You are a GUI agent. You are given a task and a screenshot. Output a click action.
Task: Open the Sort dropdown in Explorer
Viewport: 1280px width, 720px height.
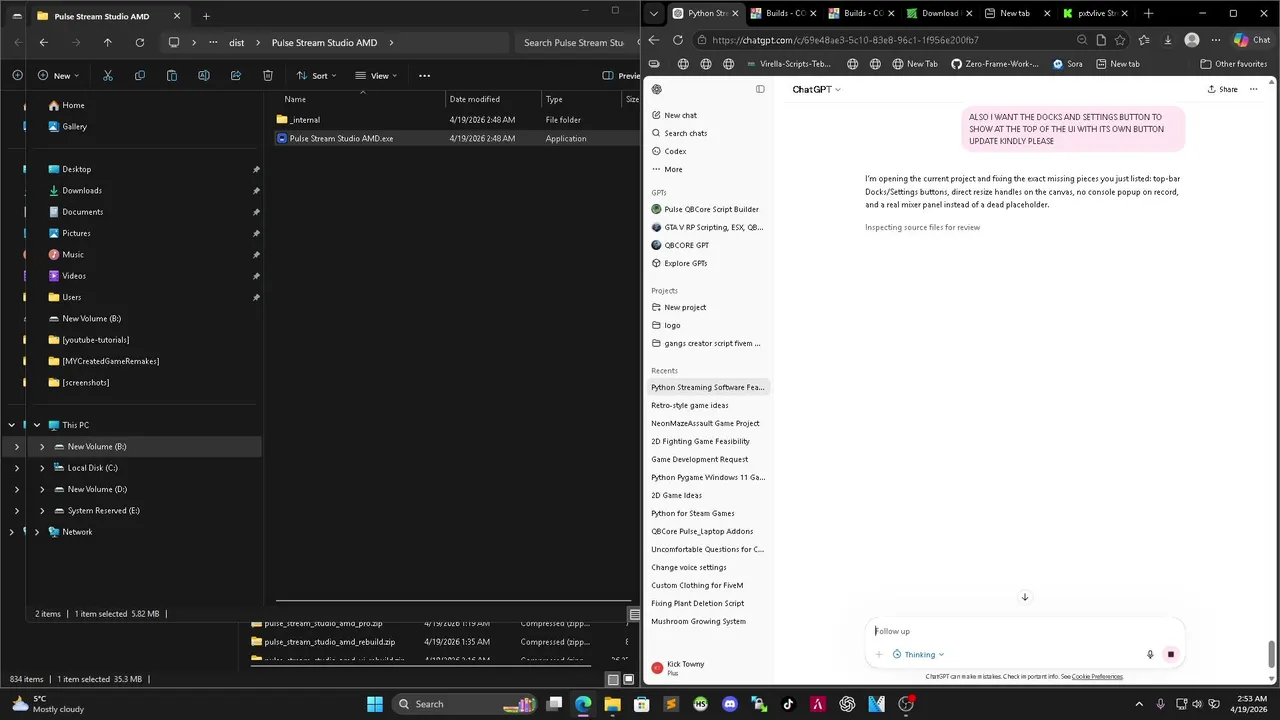coord(315,76)
